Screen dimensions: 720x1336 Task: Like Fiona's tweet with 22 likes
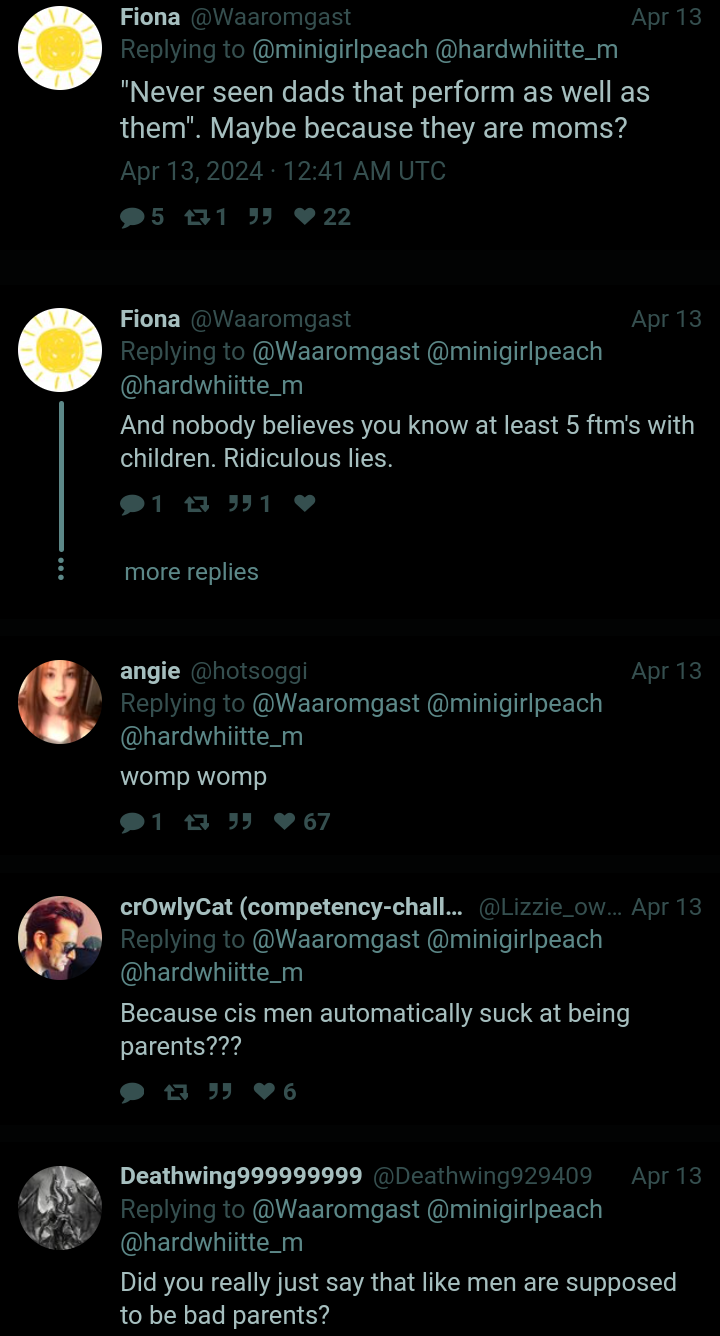305,217
